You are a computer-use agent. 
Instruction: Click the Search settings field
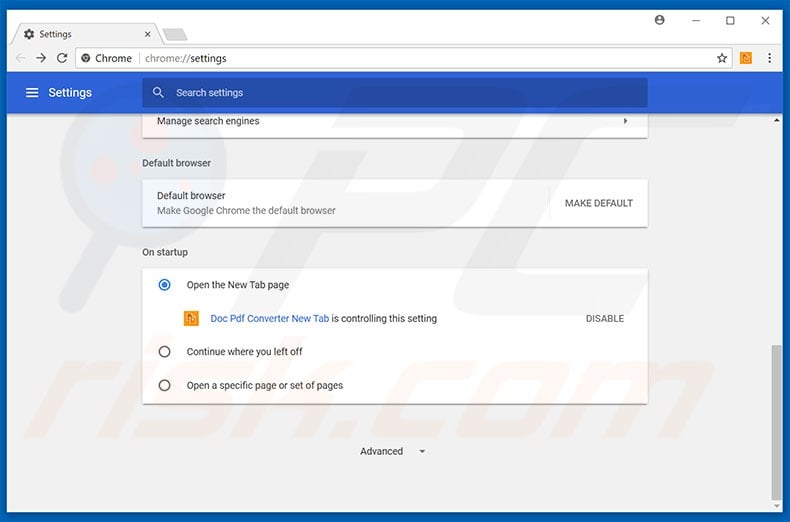[x=394, y=93]
